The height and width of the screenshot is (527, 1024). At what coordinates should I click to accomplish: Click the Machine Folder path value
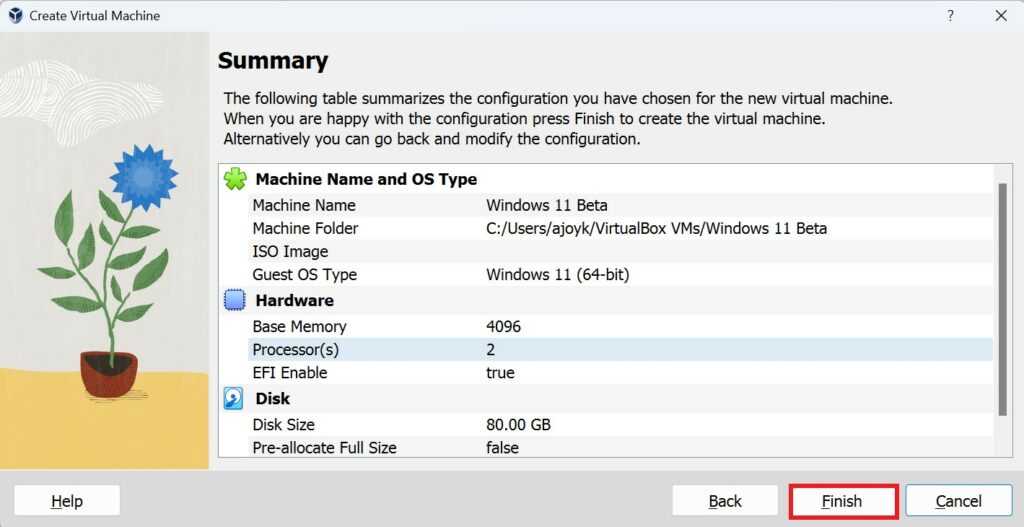tap(656, 228)
